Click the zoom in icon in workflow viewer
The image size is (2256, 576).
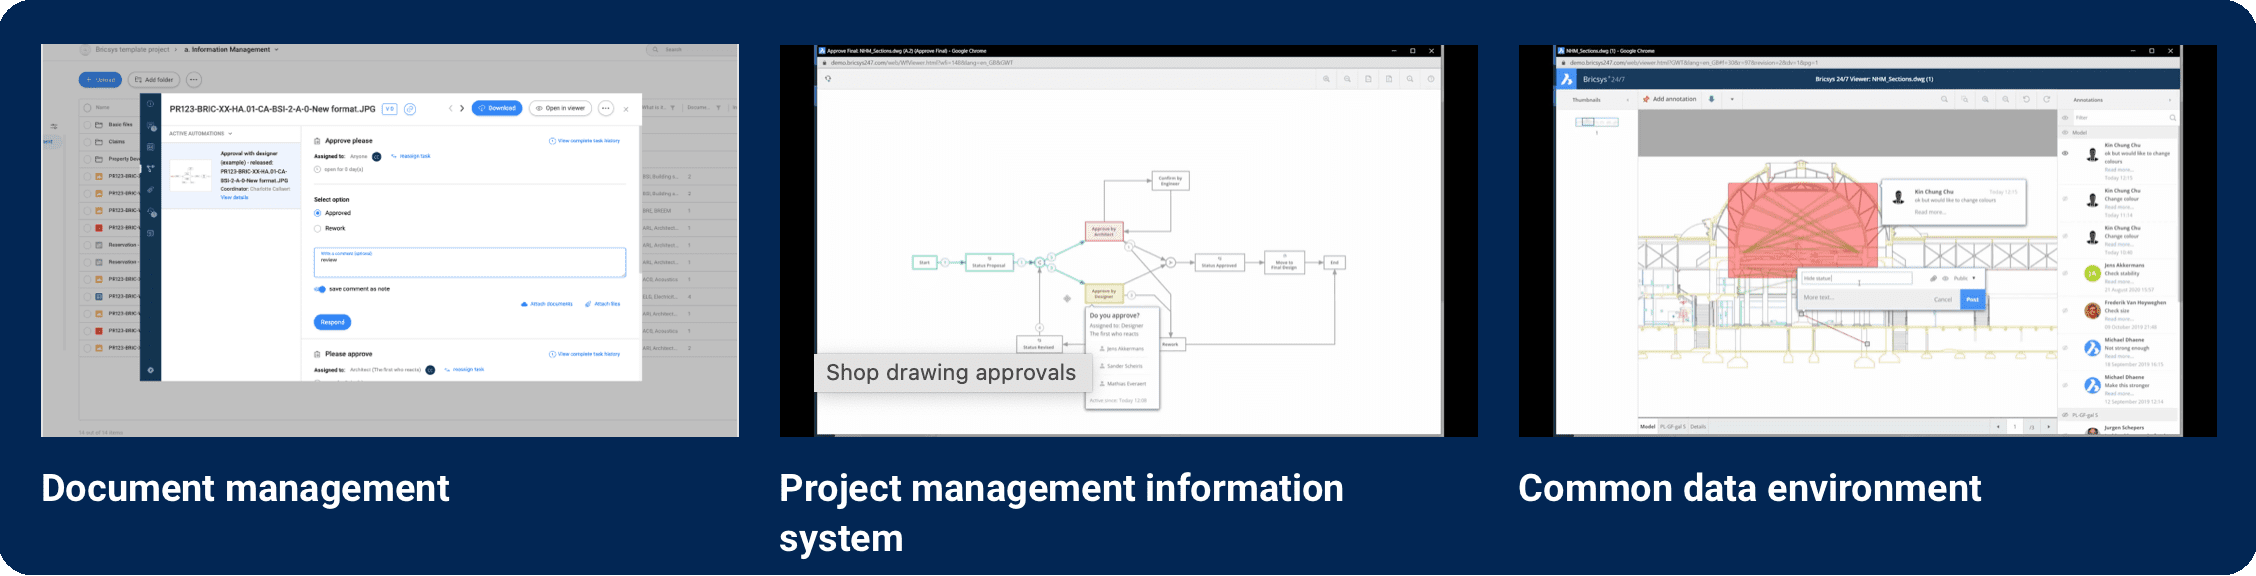tap(1327, 79)
